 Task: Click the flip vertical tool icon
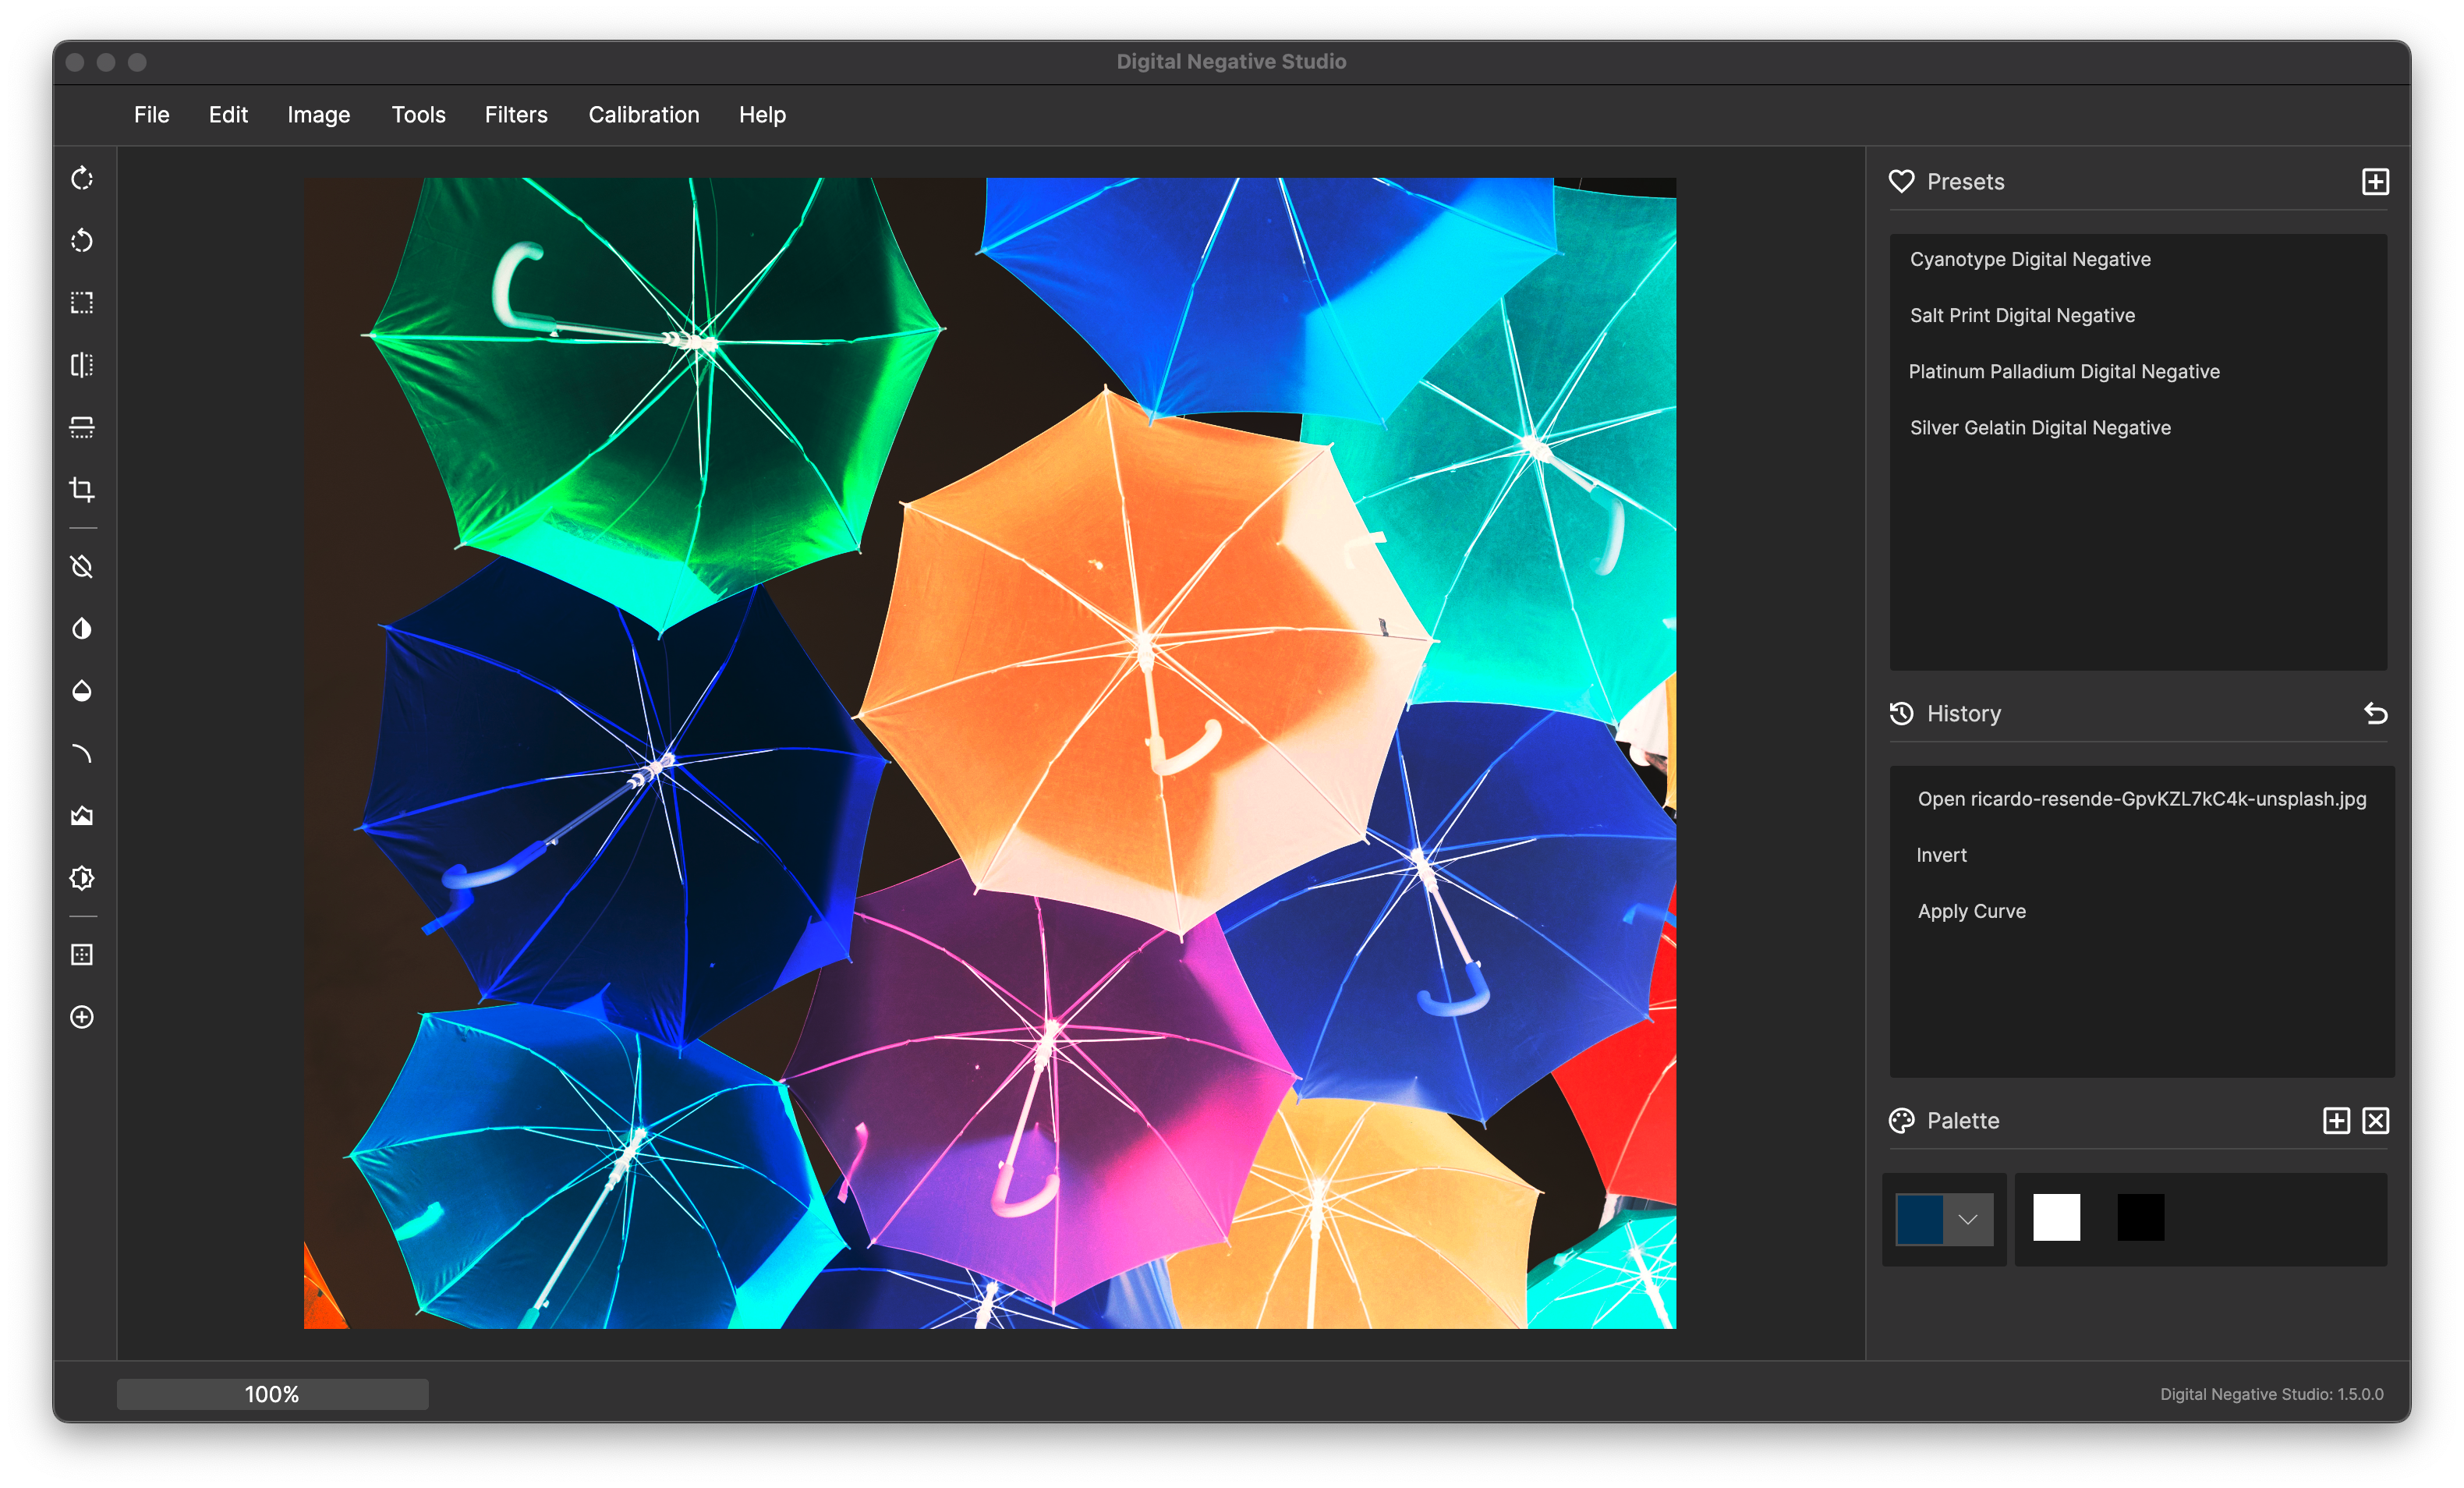[82, 427]
